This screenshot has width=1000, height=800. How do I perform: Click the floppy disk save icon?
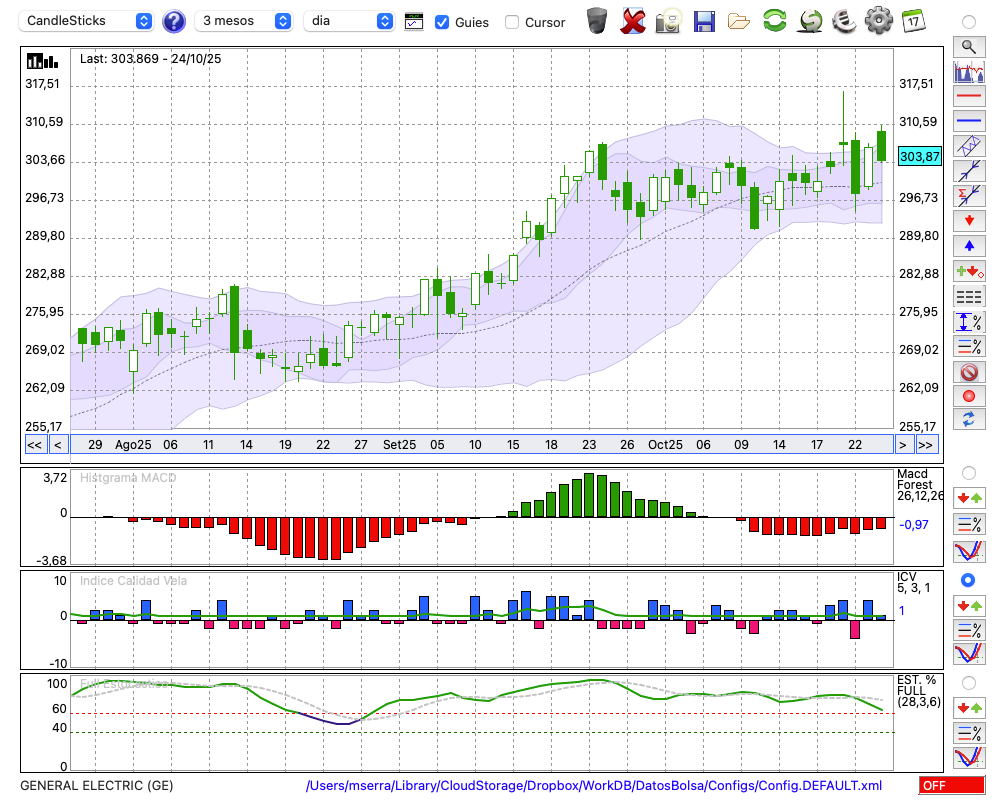[x=704, y=21]
